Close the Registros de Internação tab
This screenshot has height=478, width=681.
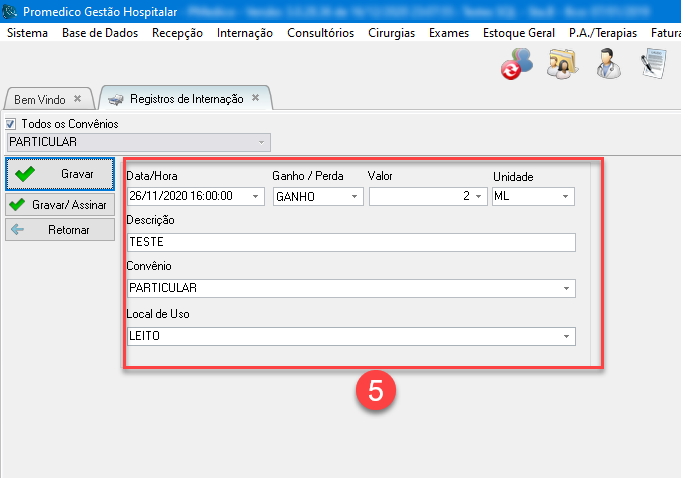coord(255,98)
